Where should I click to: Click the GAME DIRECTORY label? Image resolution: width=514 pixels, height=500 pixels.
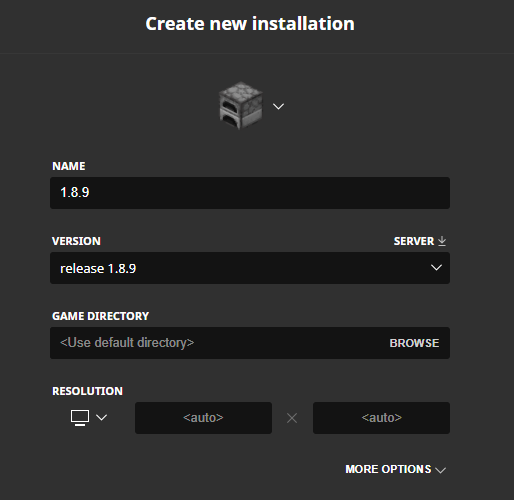100,316
